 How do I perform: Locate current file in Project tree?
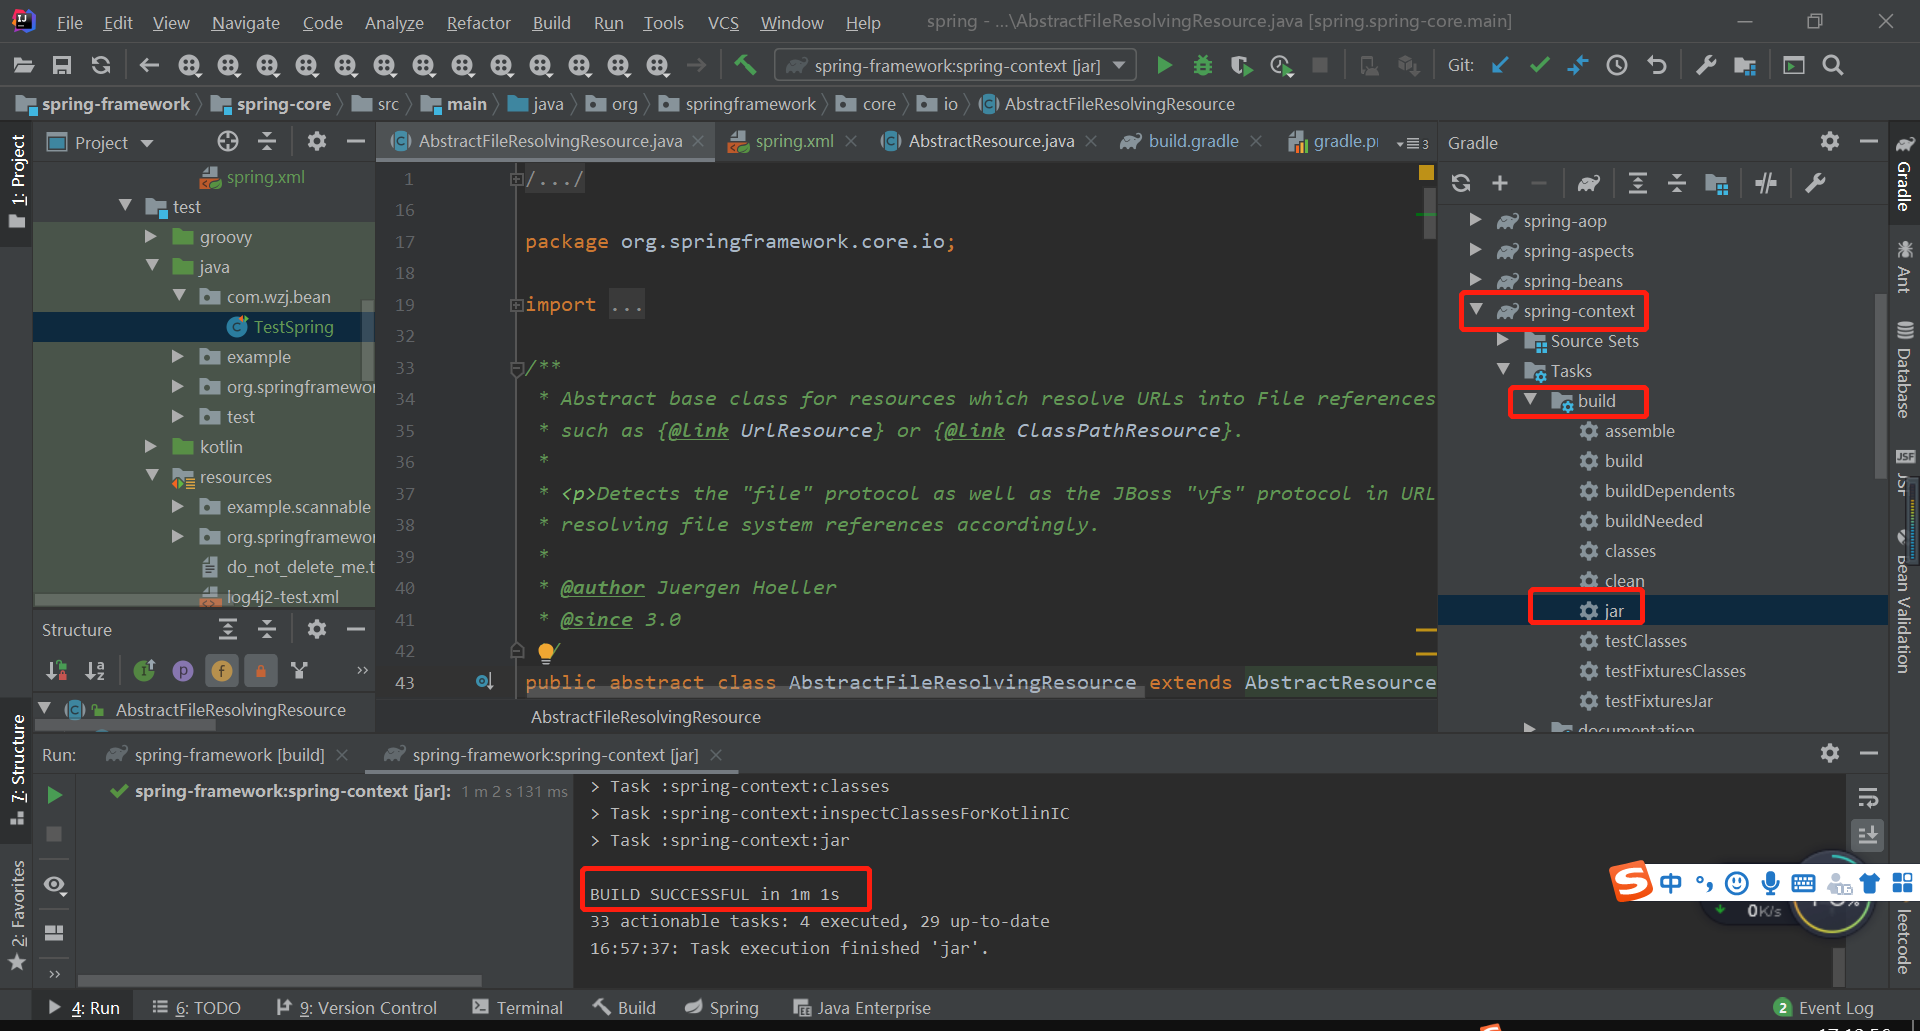coord(228,141)
